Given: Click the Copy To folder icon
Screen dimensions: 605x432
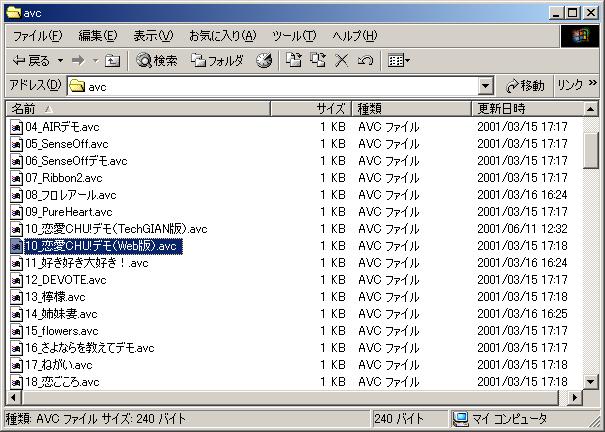Looking at the screenshot, I should (x=318, y=61).
